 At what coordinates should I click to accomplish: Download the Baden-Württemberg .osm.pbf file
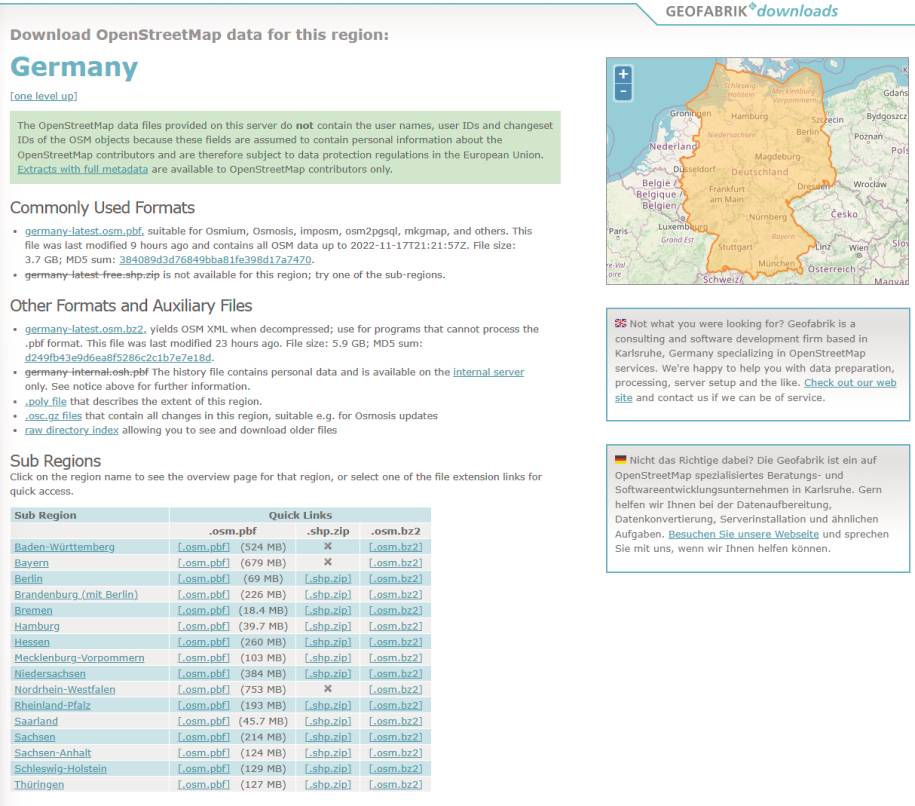[x=204, y=547]
